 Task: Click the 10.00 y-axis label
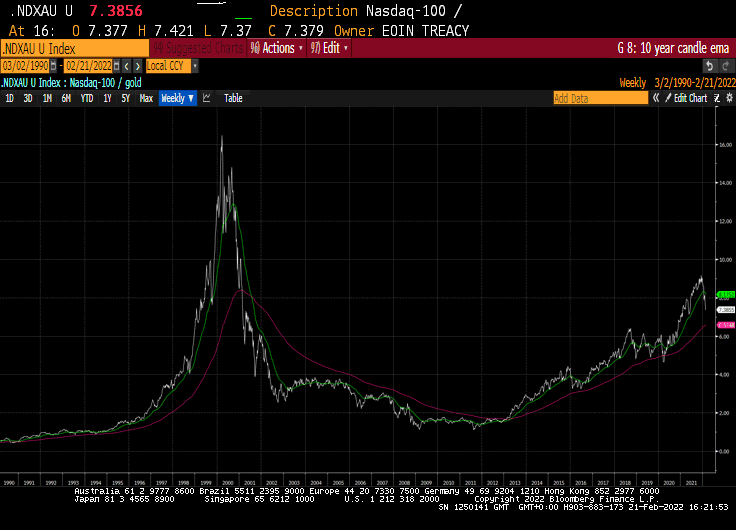click(x=725, y=260)
